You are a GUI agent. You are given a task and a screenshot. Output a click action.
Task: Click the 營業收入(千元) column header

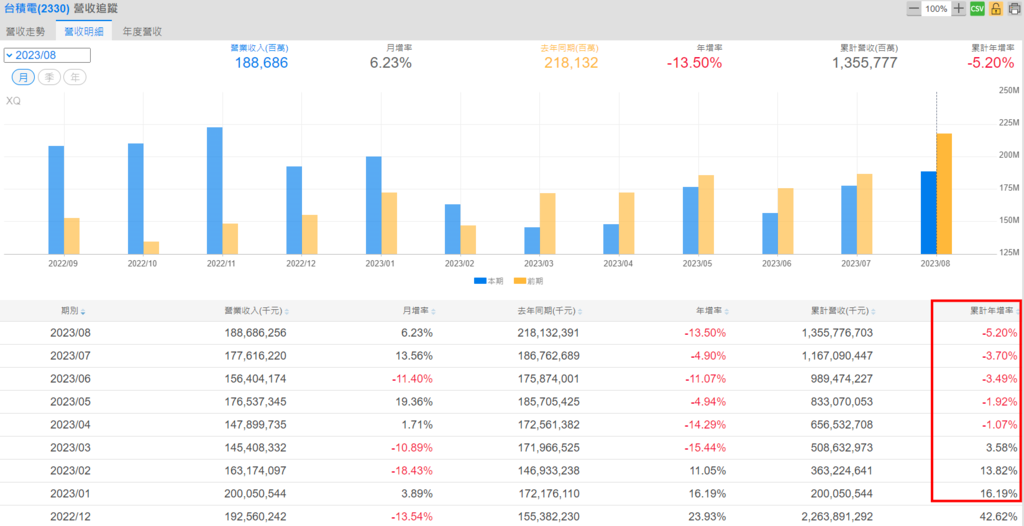(x=253, y=312)
